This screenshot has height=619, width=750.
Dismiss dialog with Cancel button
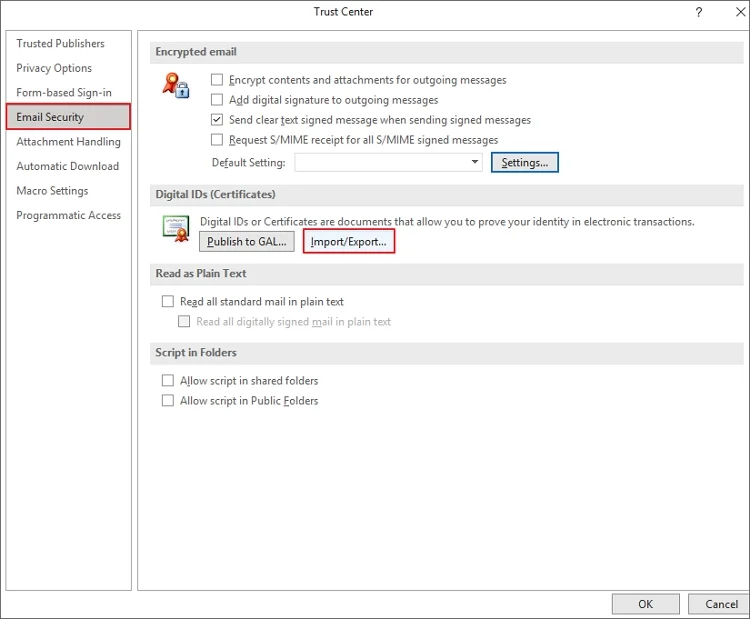pos(721,604)
